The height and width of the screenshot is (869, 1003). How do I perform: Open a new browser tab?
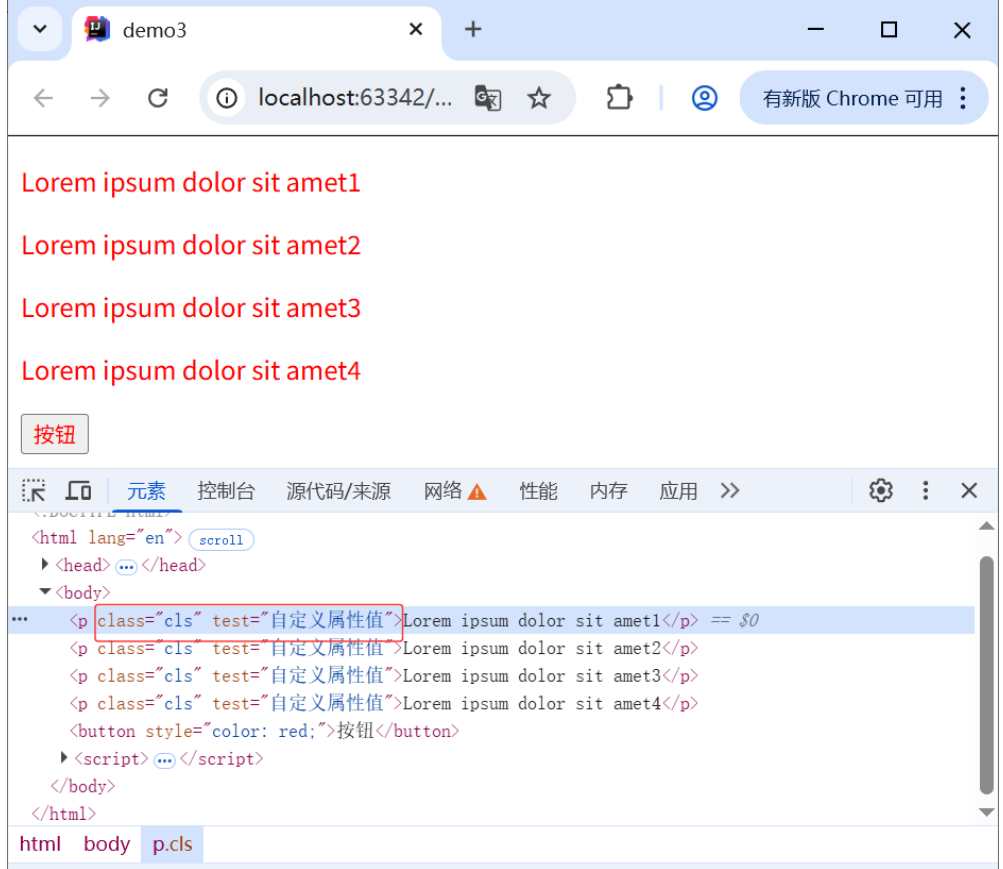(473, 29)
